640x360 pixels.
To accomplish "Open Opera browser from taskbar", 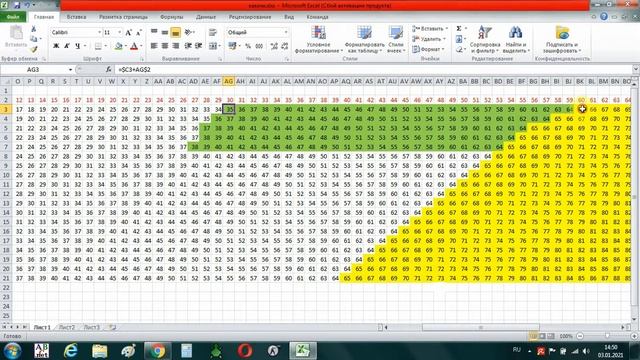I will pyautogui.click(x=245, y=351).
